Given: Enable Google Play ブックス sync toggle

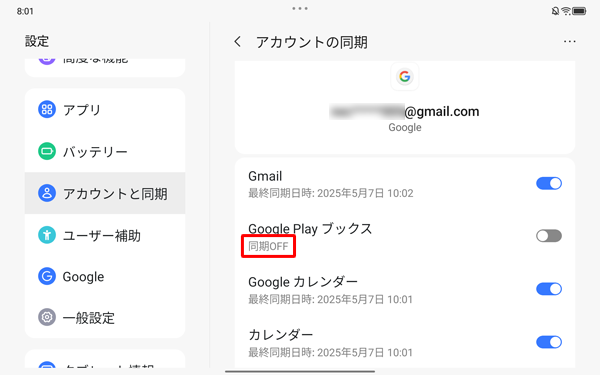Looking at the screenshot, I should point(549,236).
